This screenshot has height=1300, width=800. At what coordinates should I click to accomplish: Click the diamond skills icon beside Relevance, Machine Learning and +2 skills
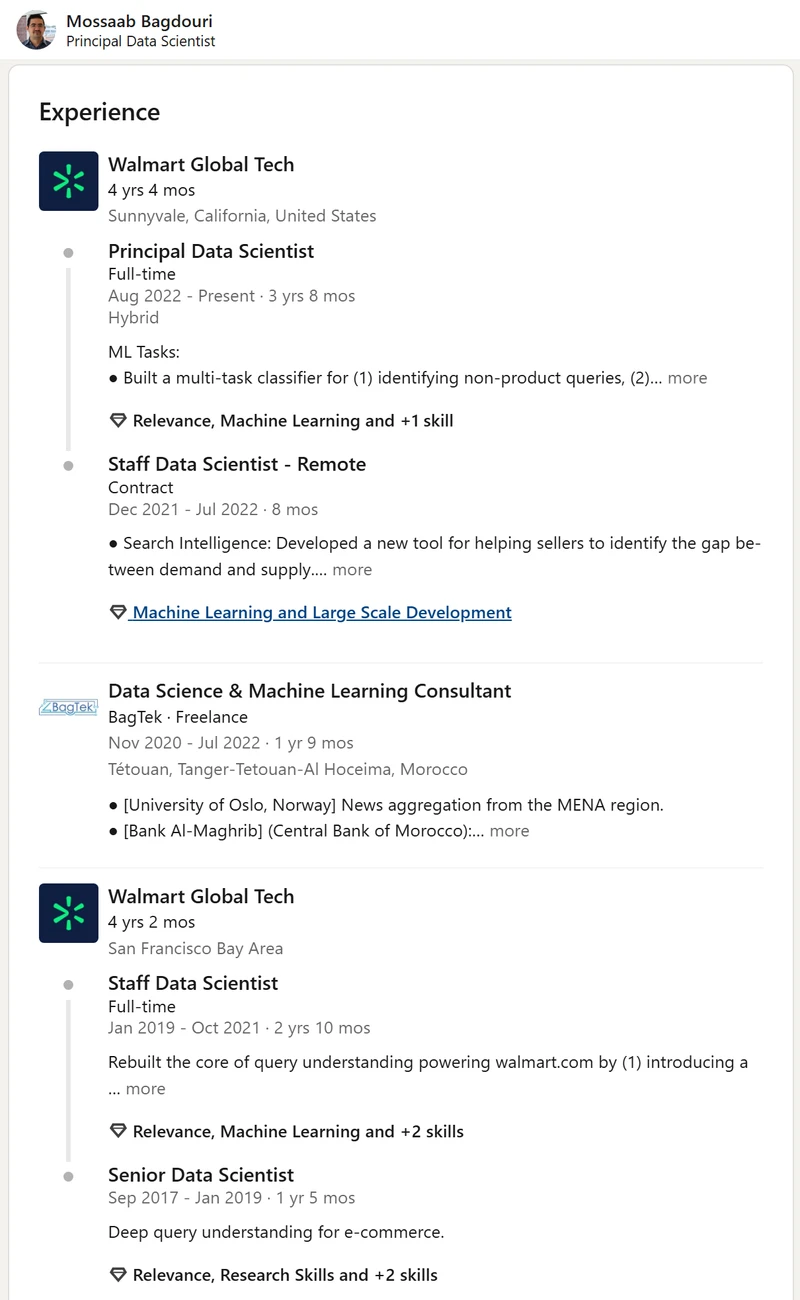click(x=118, y=1132)
